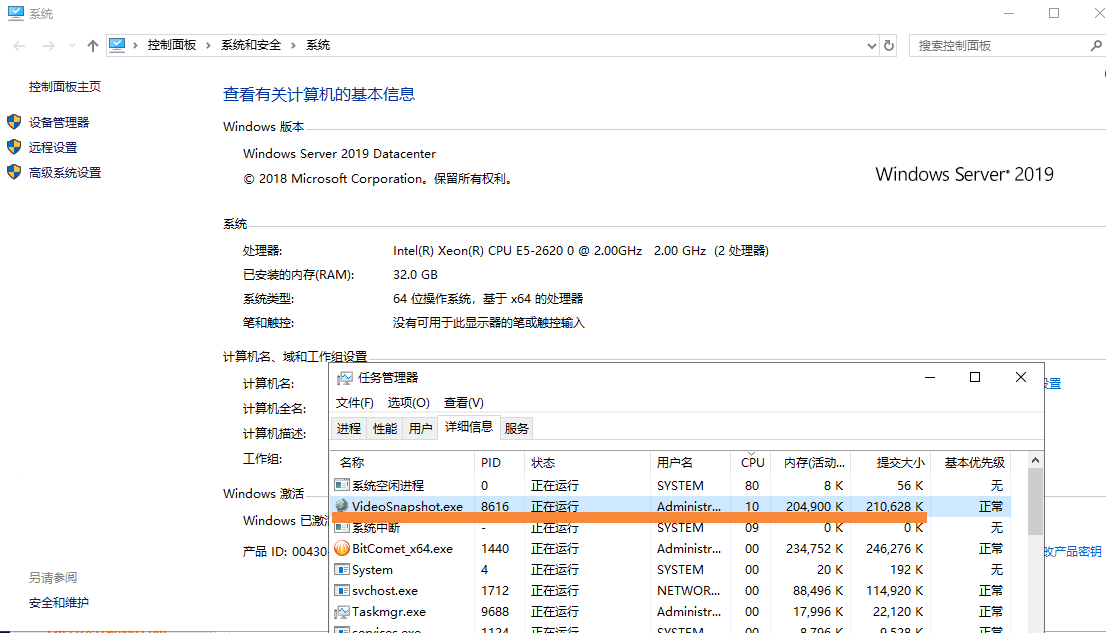The height and width of the screenshot is (633, 1106).
Task: Select 控制面板 breadcrumb
Action: pos(171,45)
